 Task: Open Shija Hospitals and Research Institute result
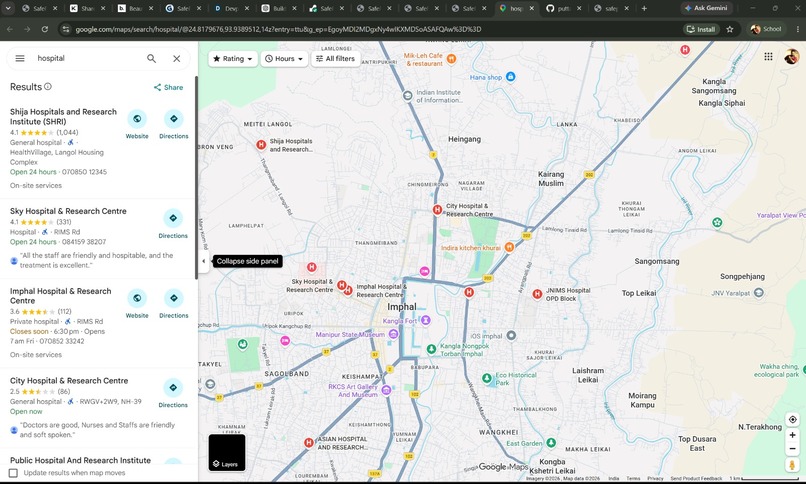tap(63, 117)
